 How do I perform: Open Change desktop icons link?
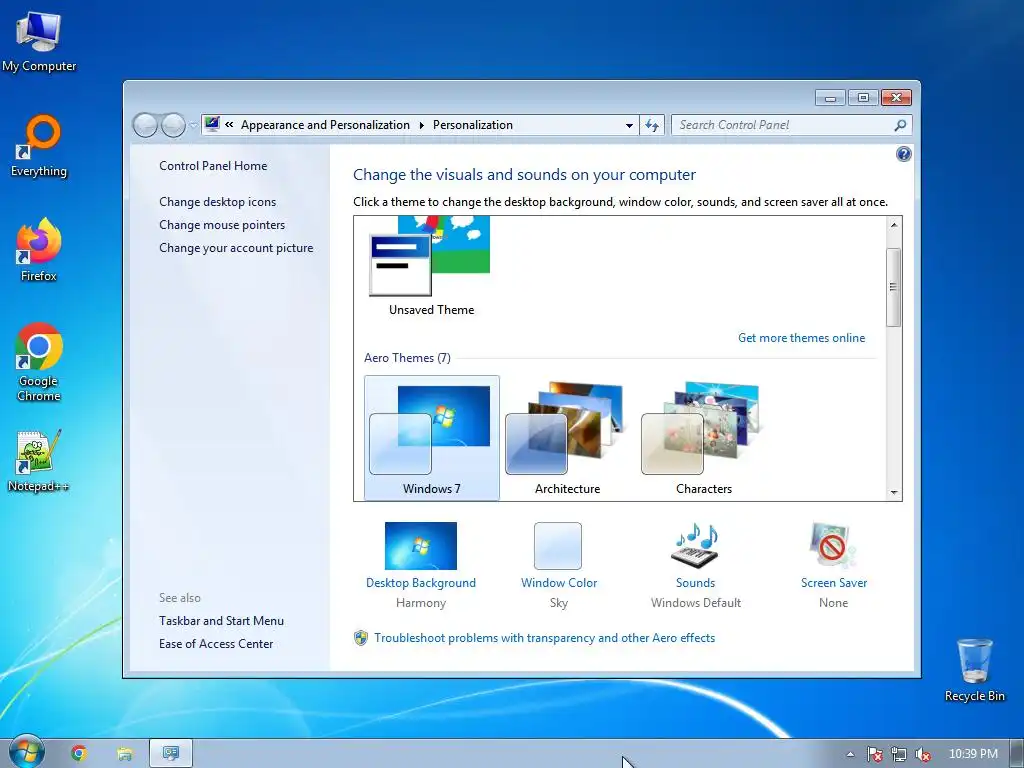(217, 202)
